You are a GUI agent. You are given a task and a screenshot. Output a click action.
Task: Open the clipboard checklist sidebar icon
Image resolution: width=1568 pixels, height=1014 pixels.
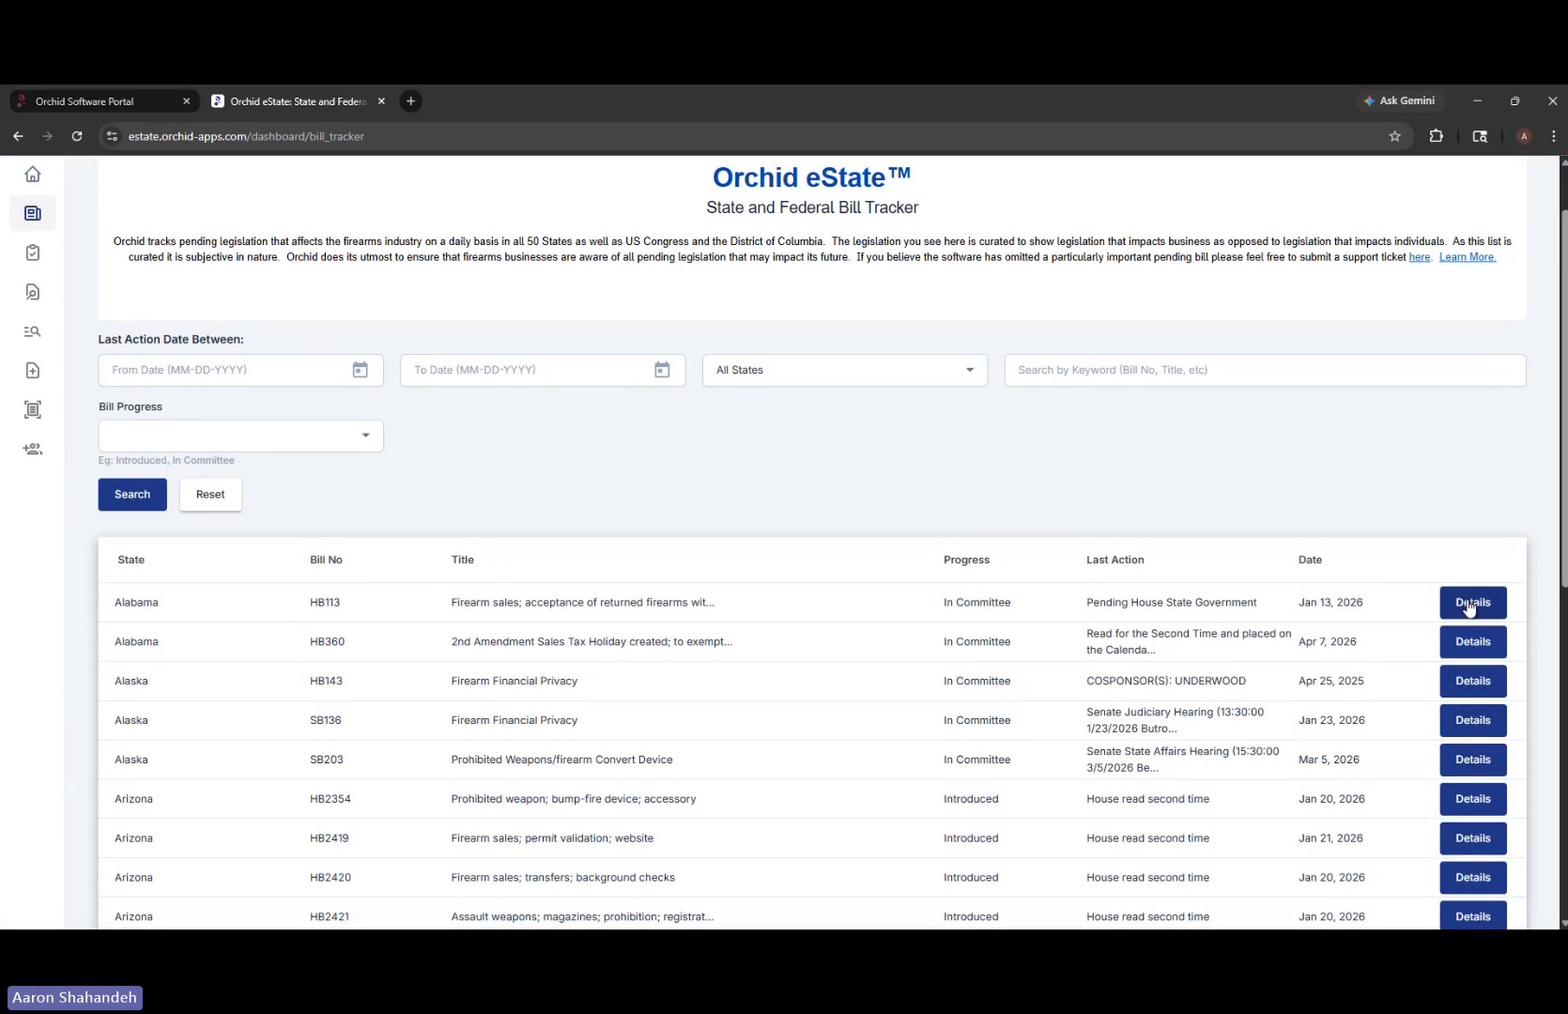click(x=33, y=253)
